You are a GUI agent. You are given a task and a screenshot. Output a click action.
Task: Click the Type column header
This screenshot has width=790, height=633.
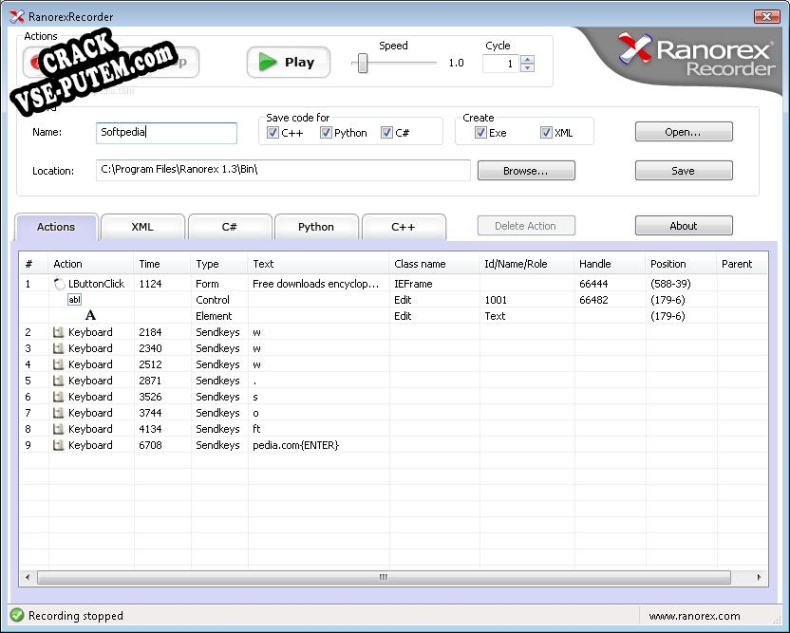click(219, 264)
